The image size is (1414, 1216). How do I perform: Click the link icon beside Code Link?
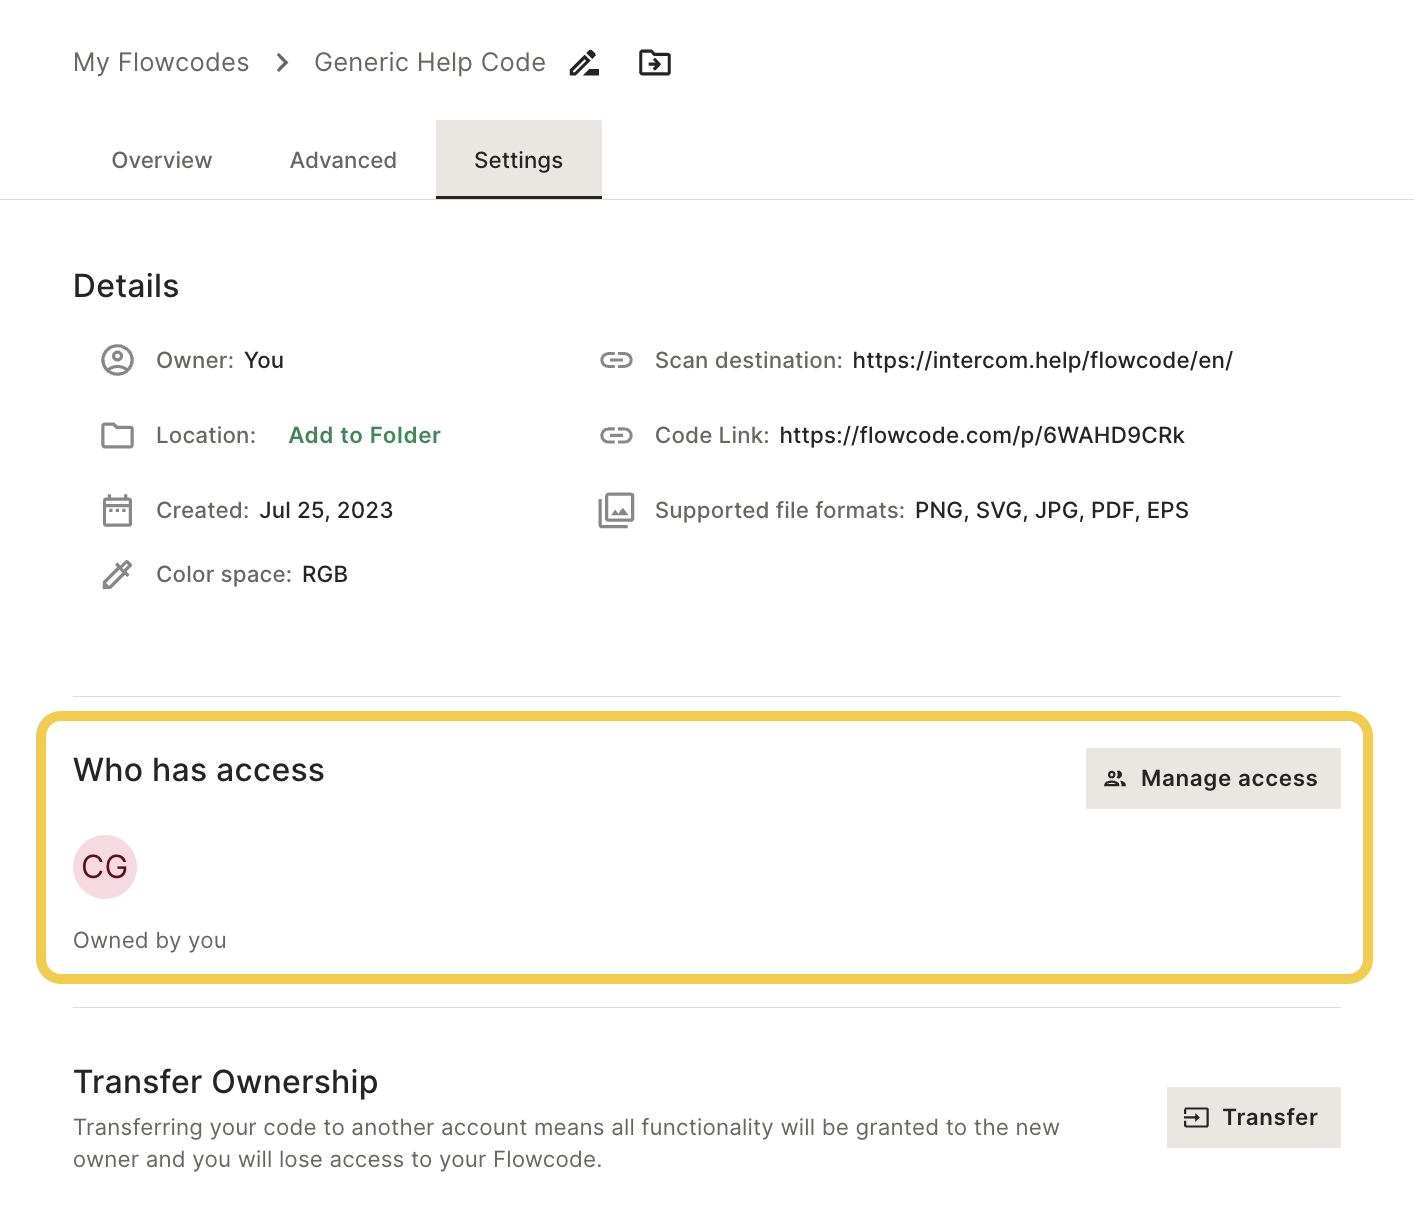616,435
